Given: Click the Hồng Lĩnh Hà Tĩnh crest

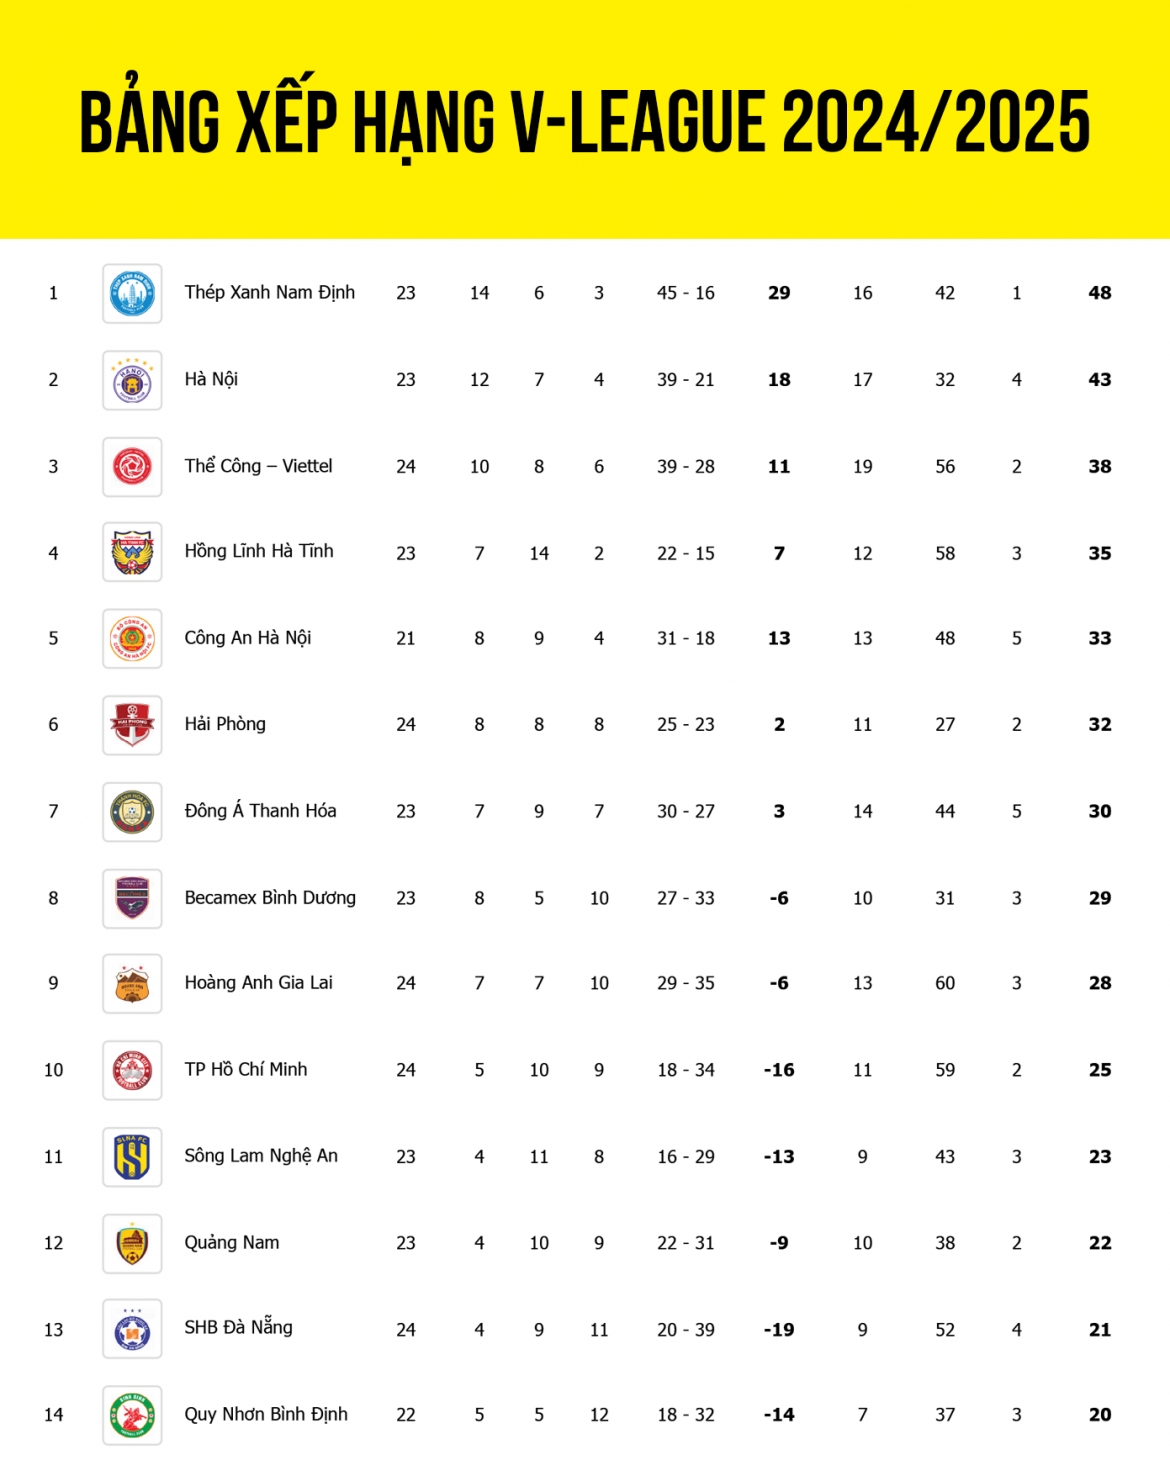Looking at the screenshot, I should (132, 552).
